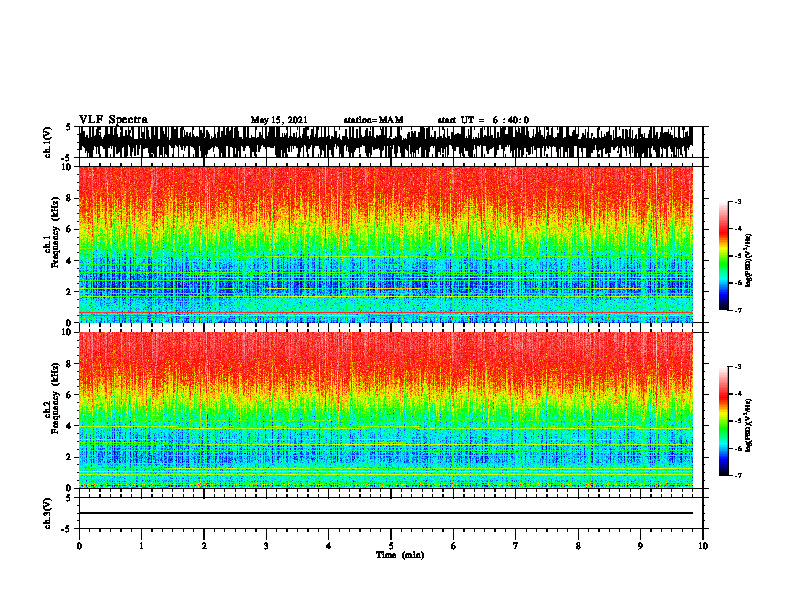
Task: Click the "station=MAM" label
Action: (374, 120)
